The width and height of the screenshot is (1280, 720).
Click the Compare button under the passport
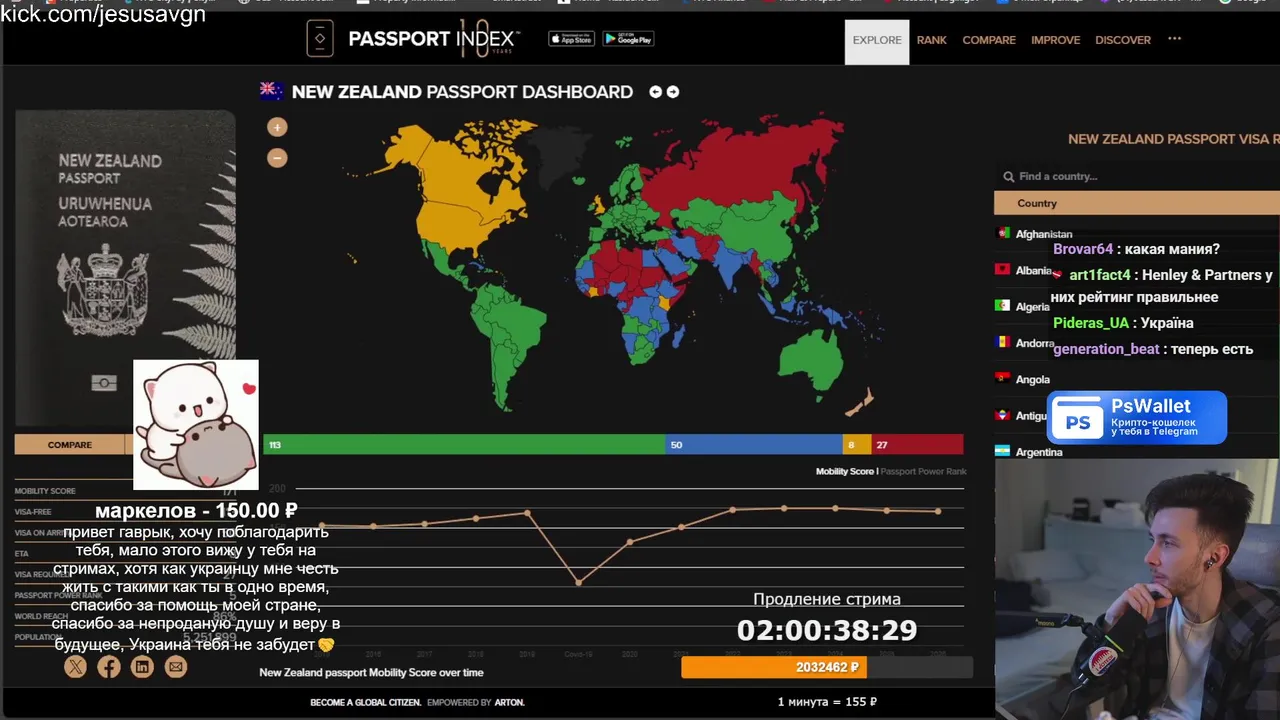click(70, 445)
